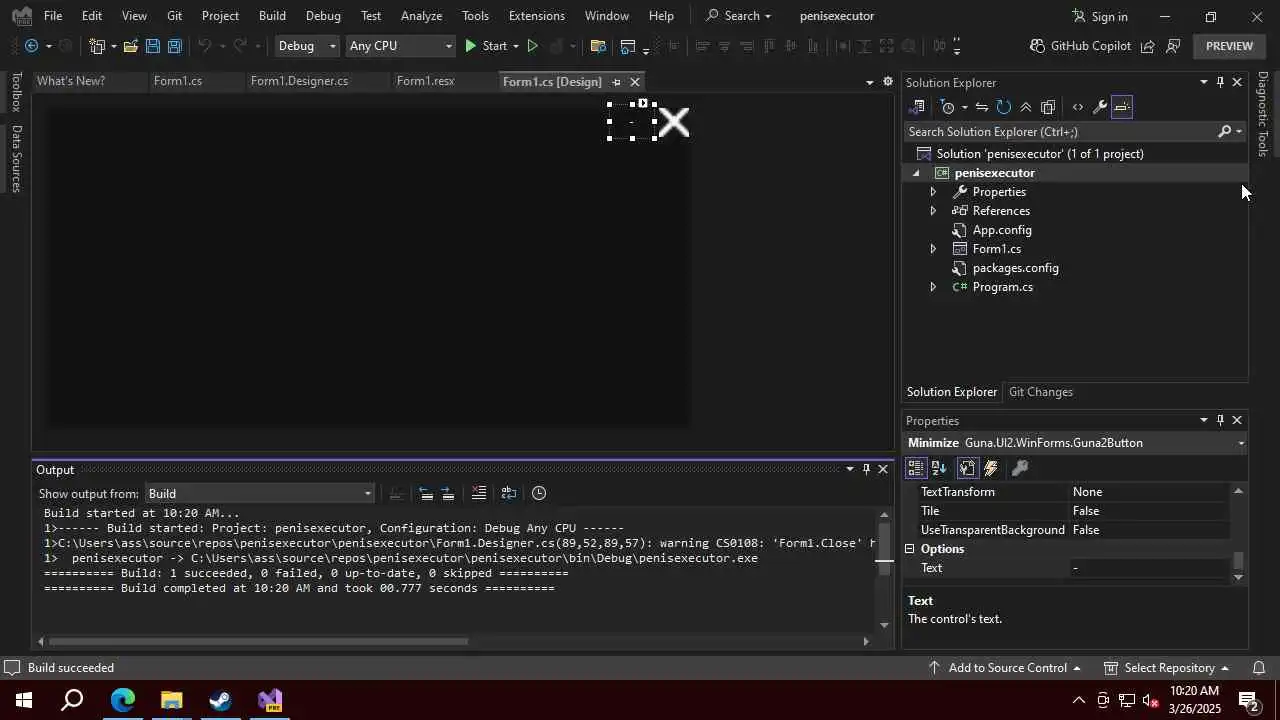Expand Program.cs node
The width and height of the screenshot is (1280, 720).
click(933, 287)
